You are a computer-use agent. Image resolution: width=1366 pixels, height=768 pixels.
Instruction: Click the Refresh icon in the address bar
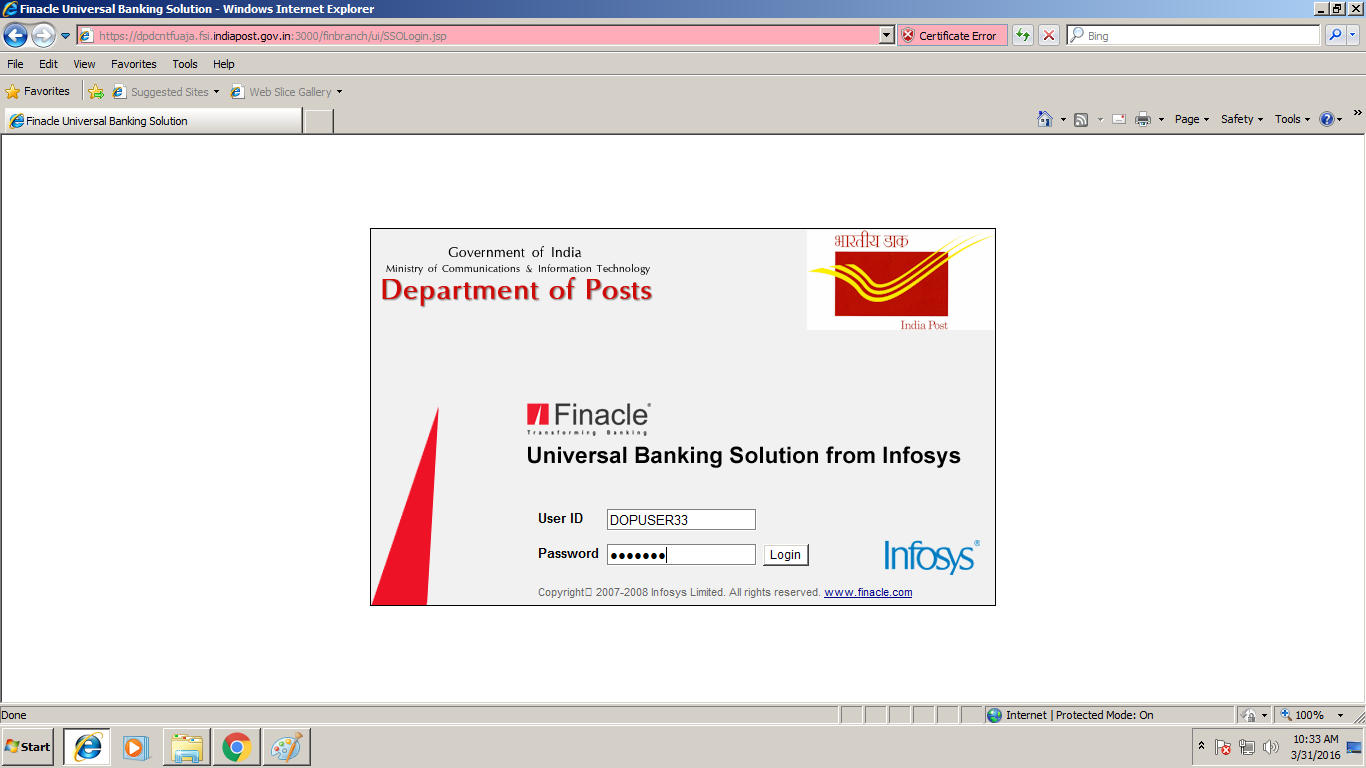[1023, 35]
